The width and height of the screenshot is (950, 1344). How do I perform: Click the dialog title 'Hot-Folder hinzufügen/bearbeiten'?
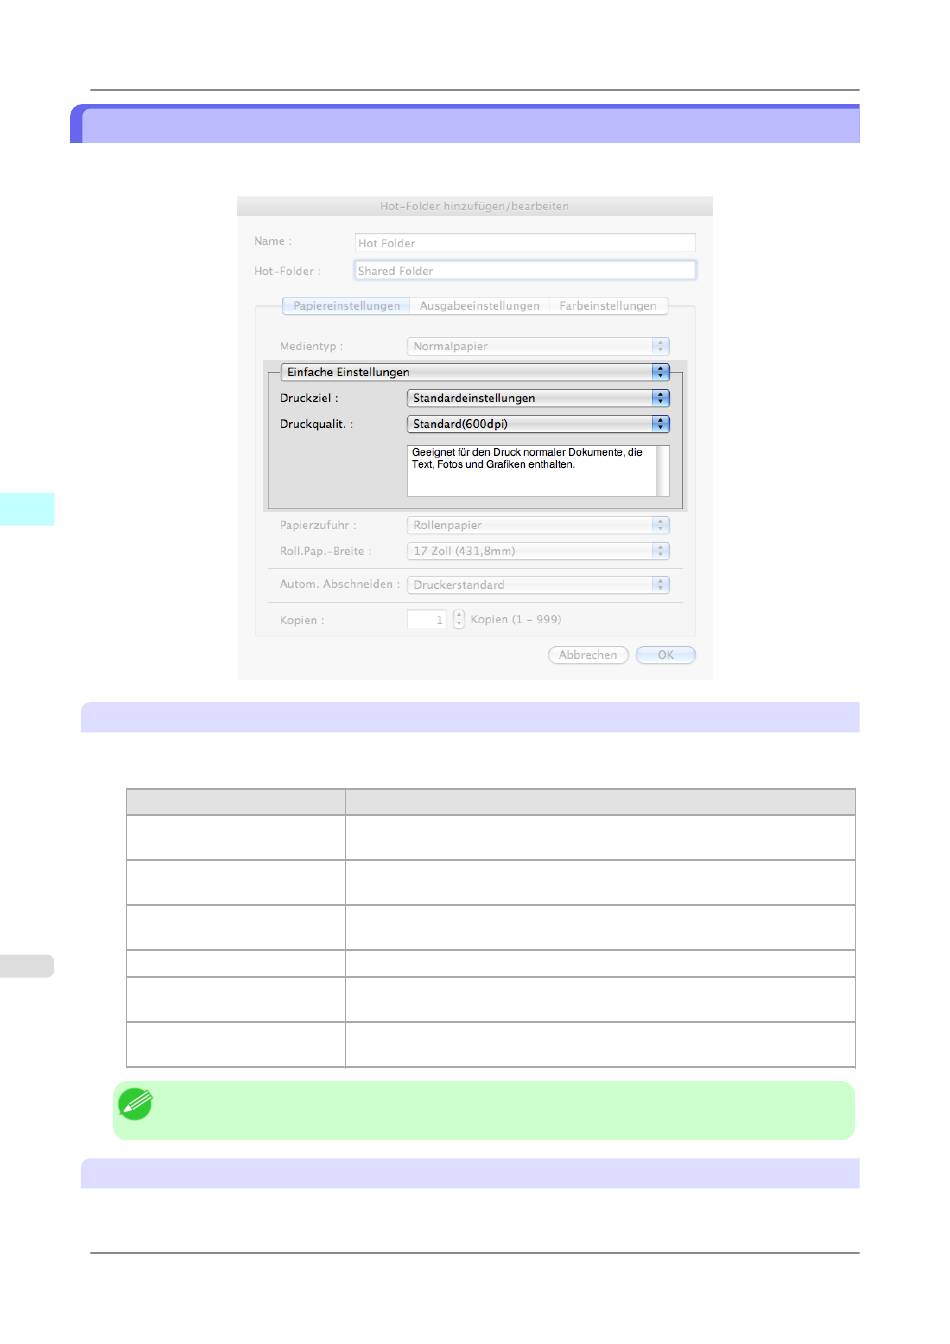[x=474, y=206]
